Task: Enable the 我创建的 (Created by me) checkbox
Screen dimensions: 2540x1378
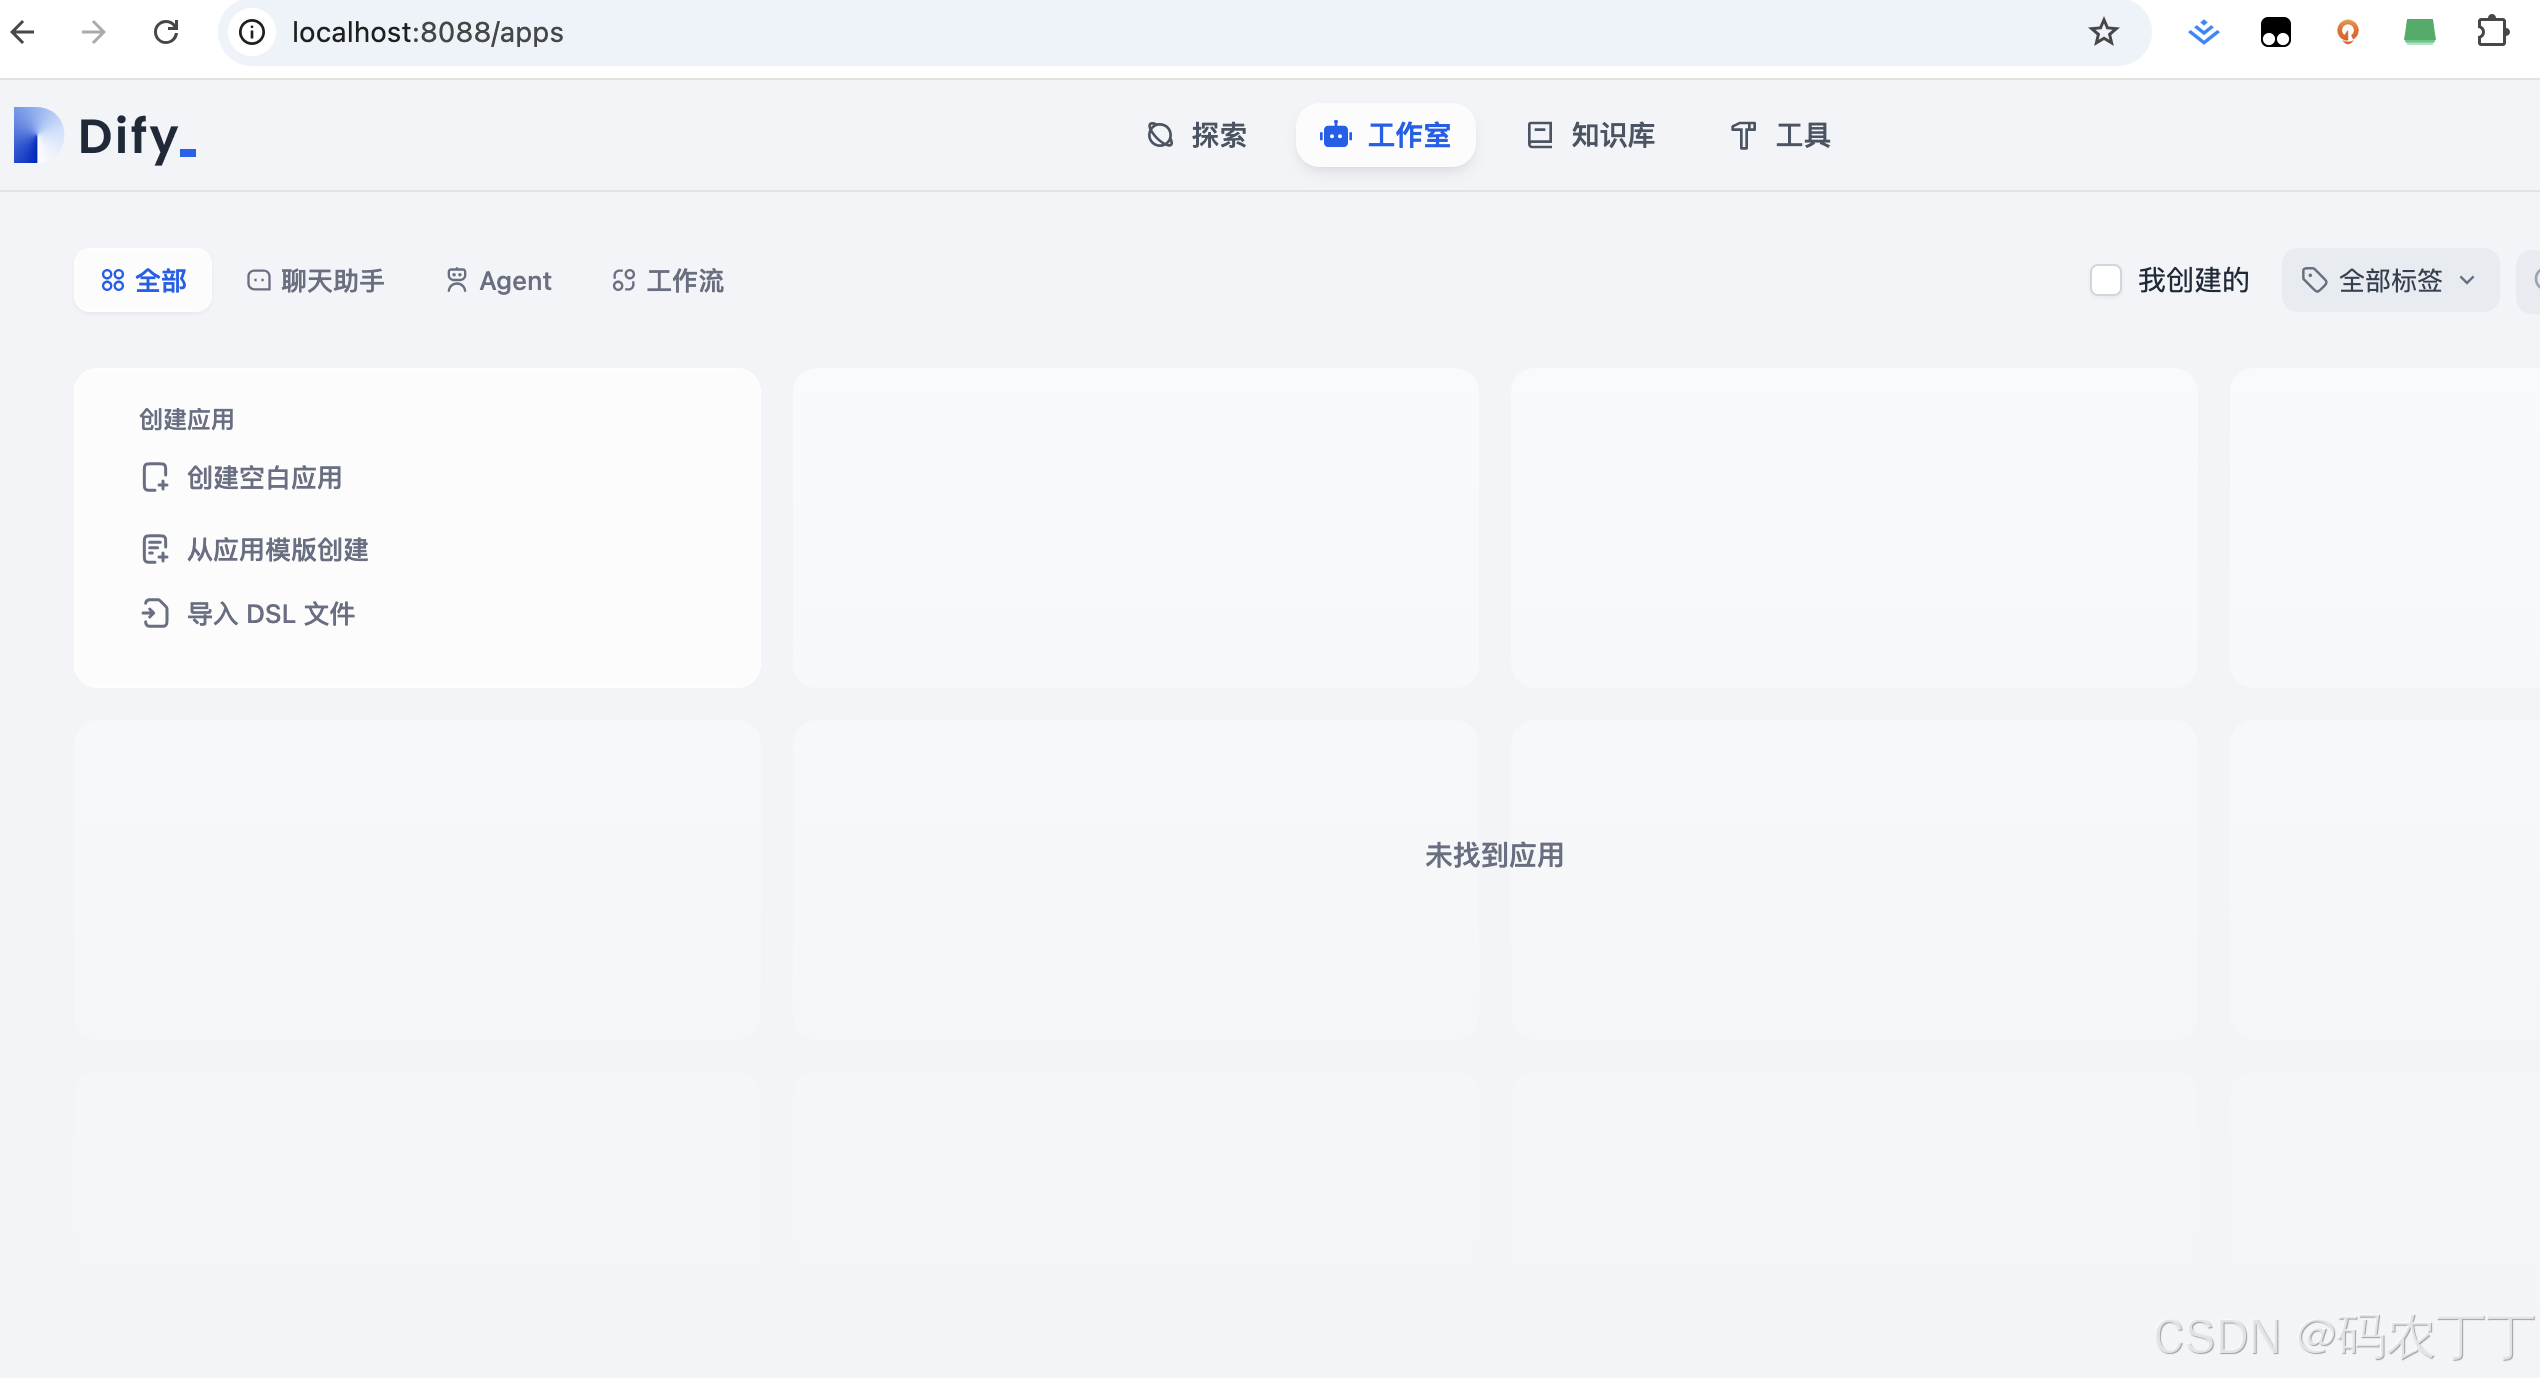Action: click(x=2105, y=280)
